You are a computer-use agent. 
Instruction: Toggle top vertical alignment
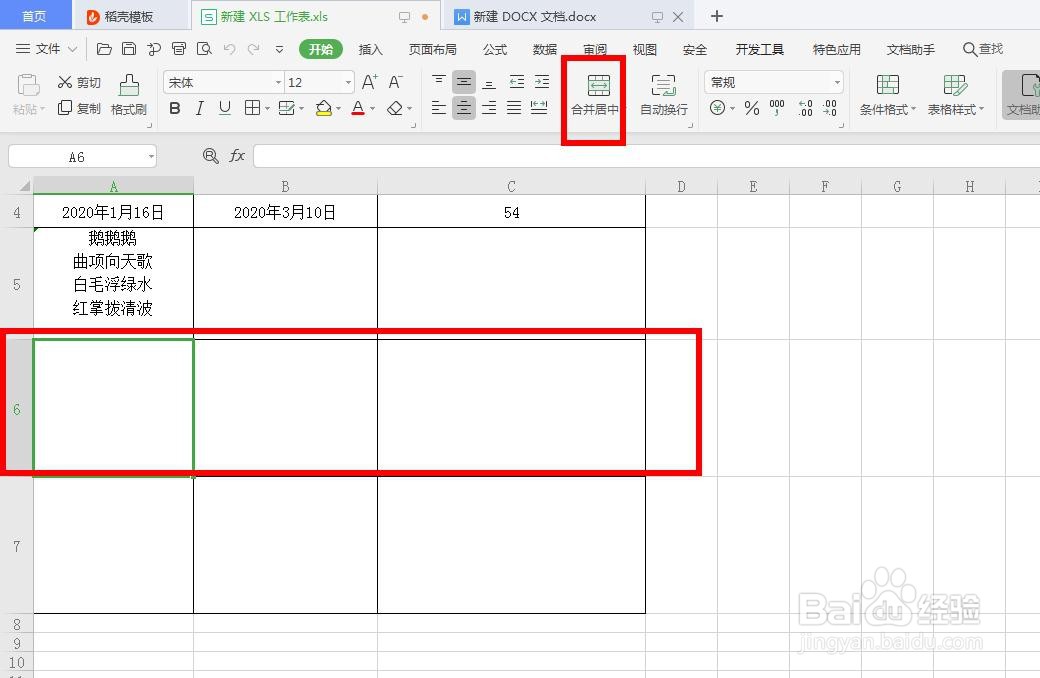pyautogui.click(x=438, y=82)
